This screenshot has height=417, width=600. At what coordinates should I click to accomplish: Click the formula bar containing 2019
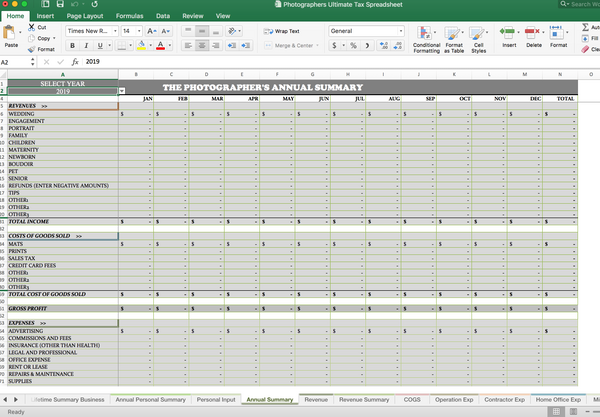point(341,62)
